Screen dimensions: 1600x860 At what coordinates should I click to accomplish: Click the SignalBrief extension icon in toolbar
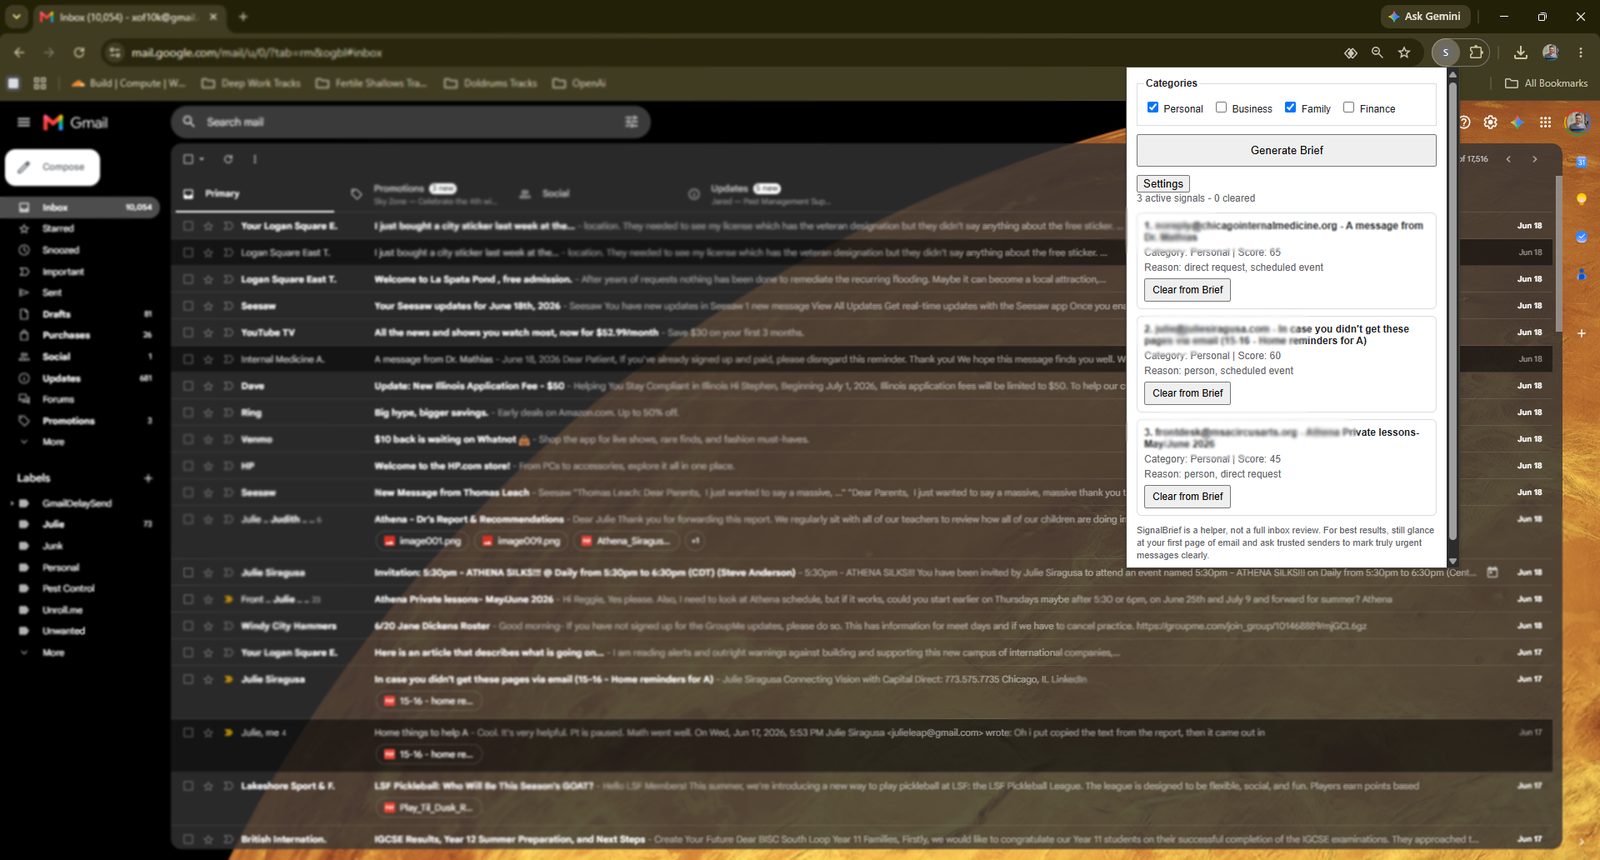pos(1445,52)
